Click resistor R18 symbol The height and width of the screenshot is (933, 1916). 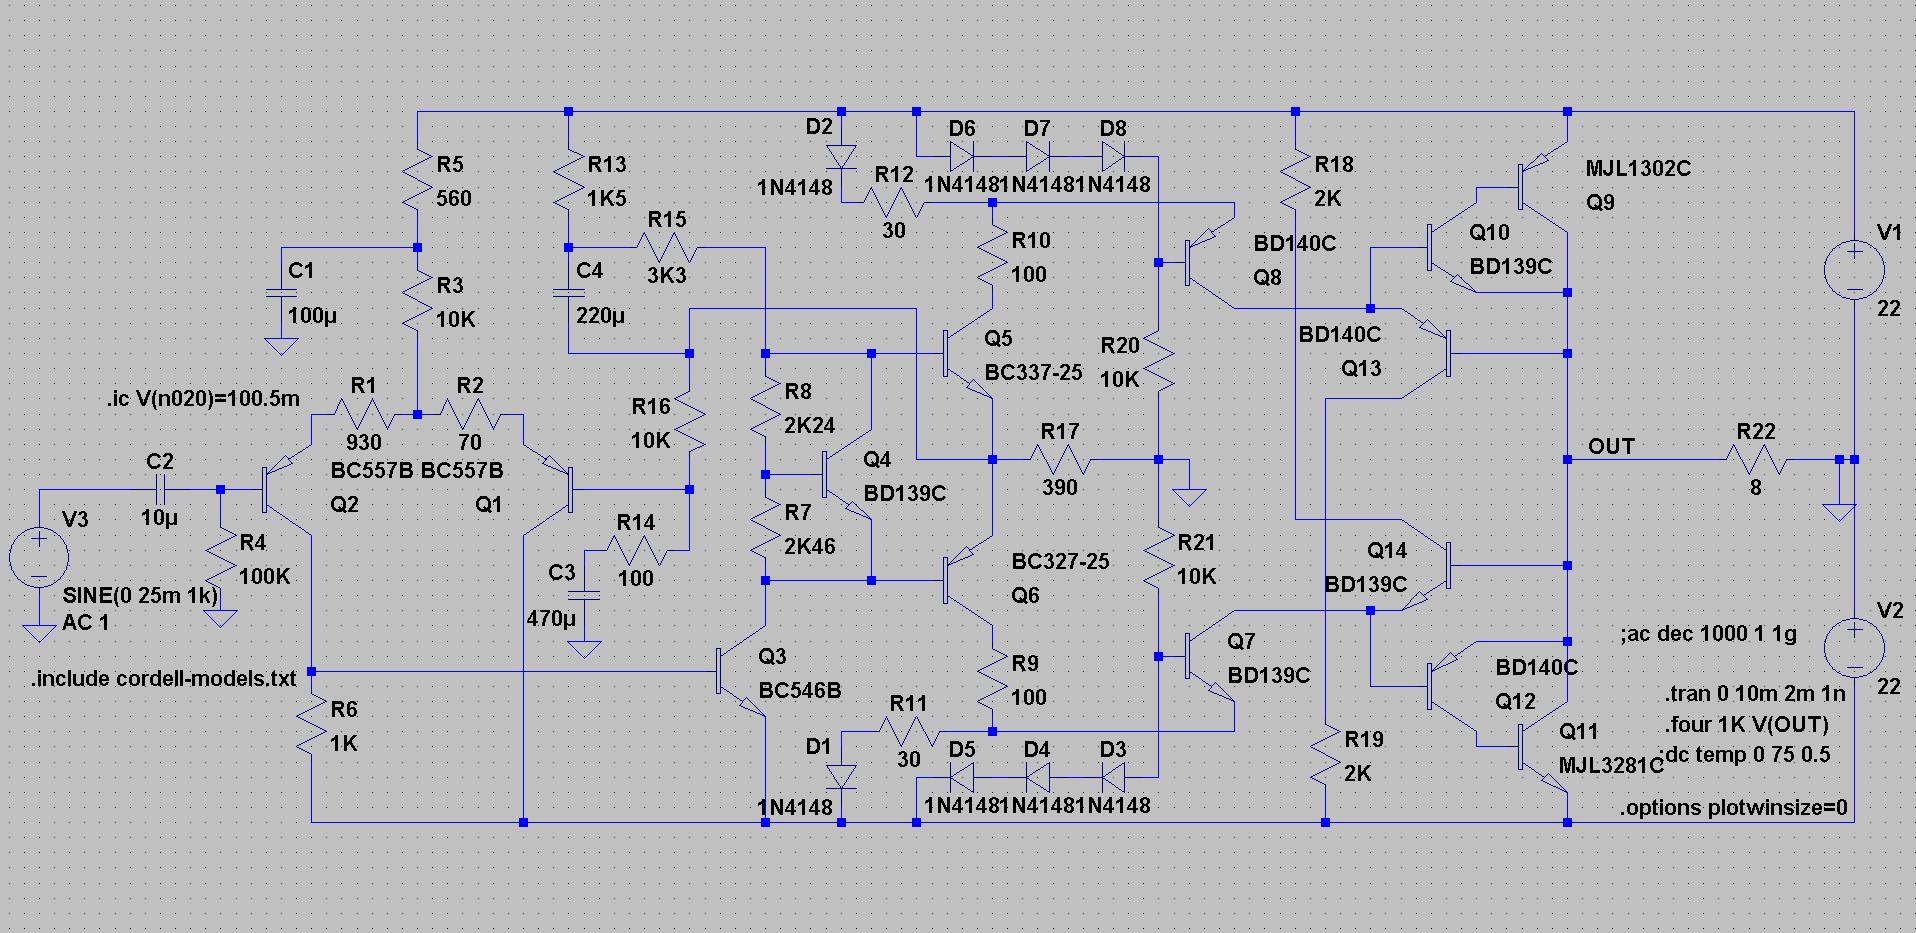pos(1295,179)
